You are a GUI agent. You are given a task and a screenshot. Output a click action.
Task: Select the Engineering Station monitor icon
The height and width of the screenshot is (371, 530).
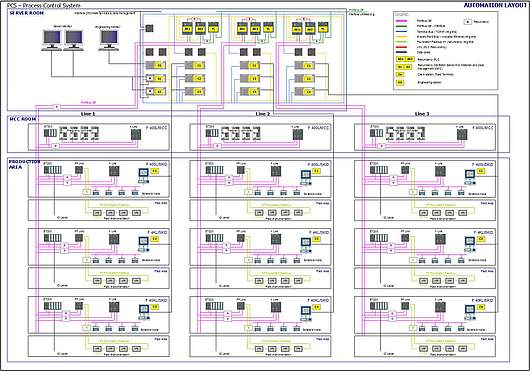click(109, 40)
